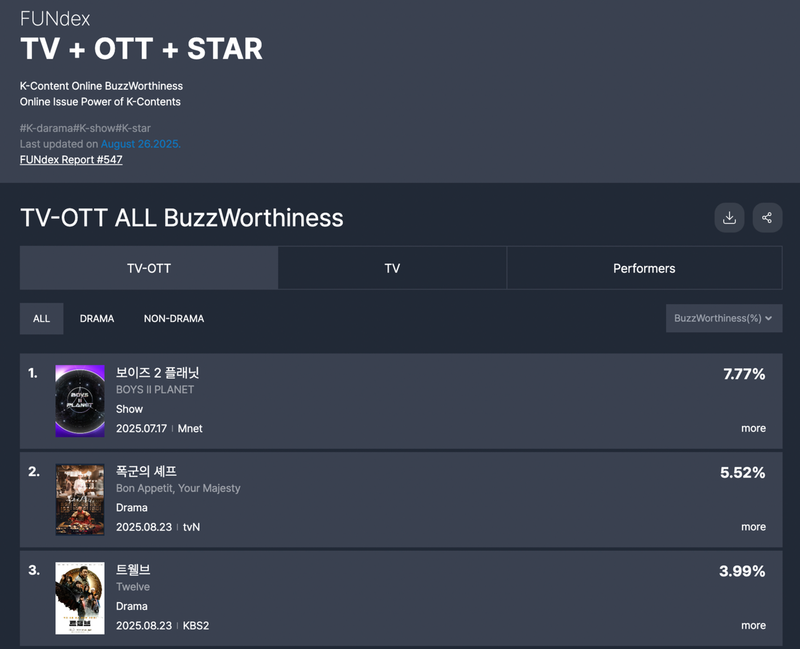Open the Twelve drama poster thumbnail
This screenshot has height=649, width=800.
(x=80, y=598)
